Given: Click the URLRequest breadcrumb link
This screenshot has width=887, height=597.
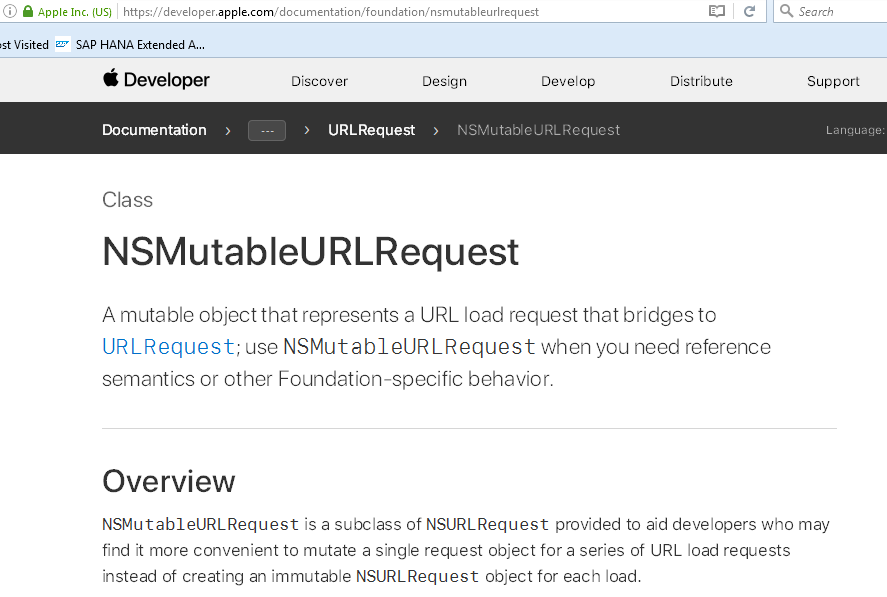Looking at the screenshot, I should click(371, 130).
